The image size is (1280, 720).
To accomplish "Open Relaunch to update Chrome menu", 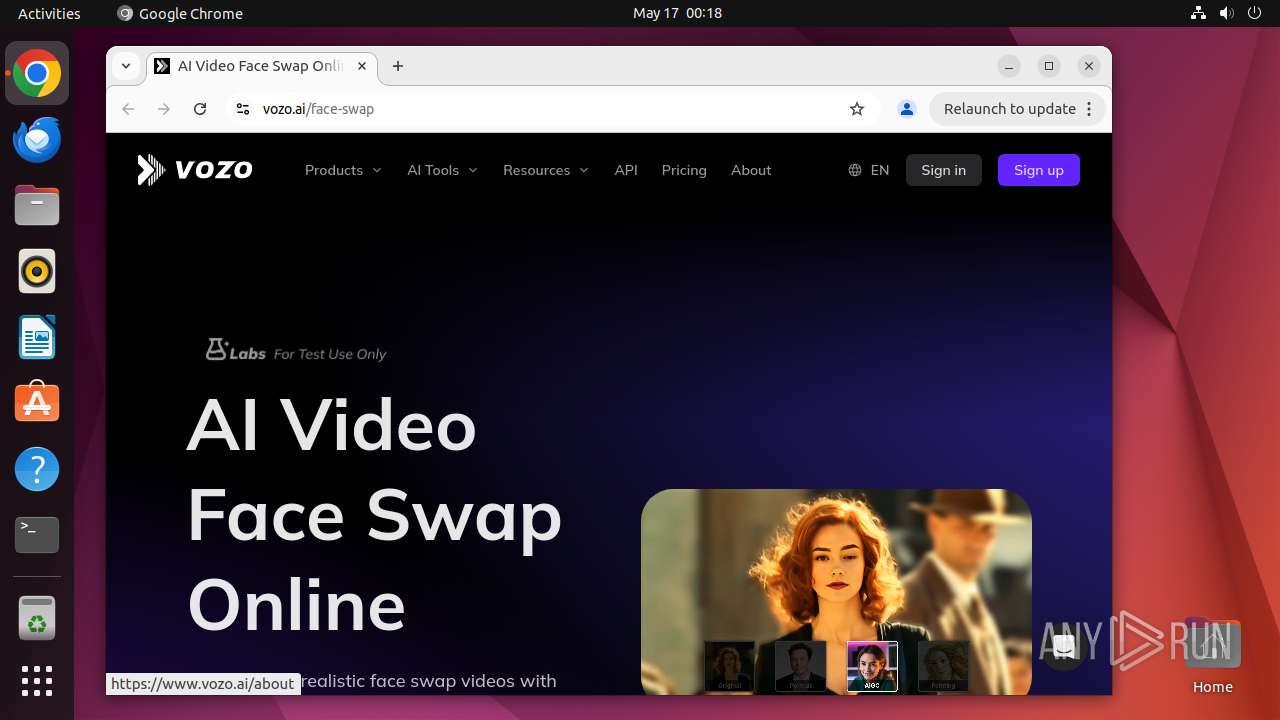I will [1017, 109].
